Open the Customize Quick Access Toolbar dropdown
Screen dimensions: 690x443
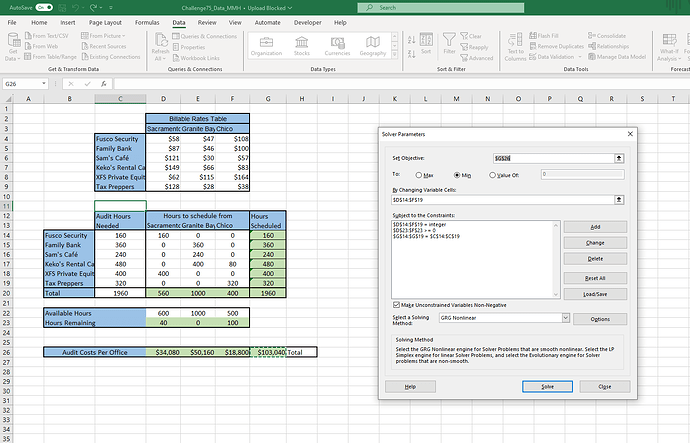(x=110, y=7)
